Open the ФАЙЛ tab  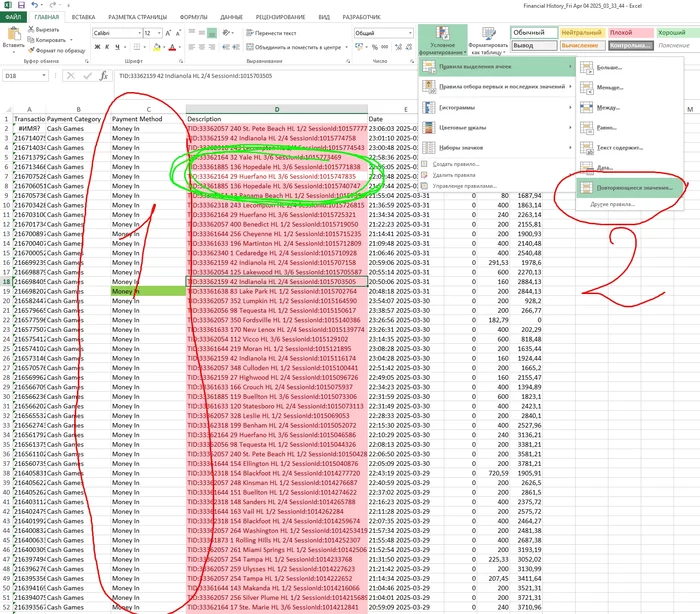(x=13, y=17)
